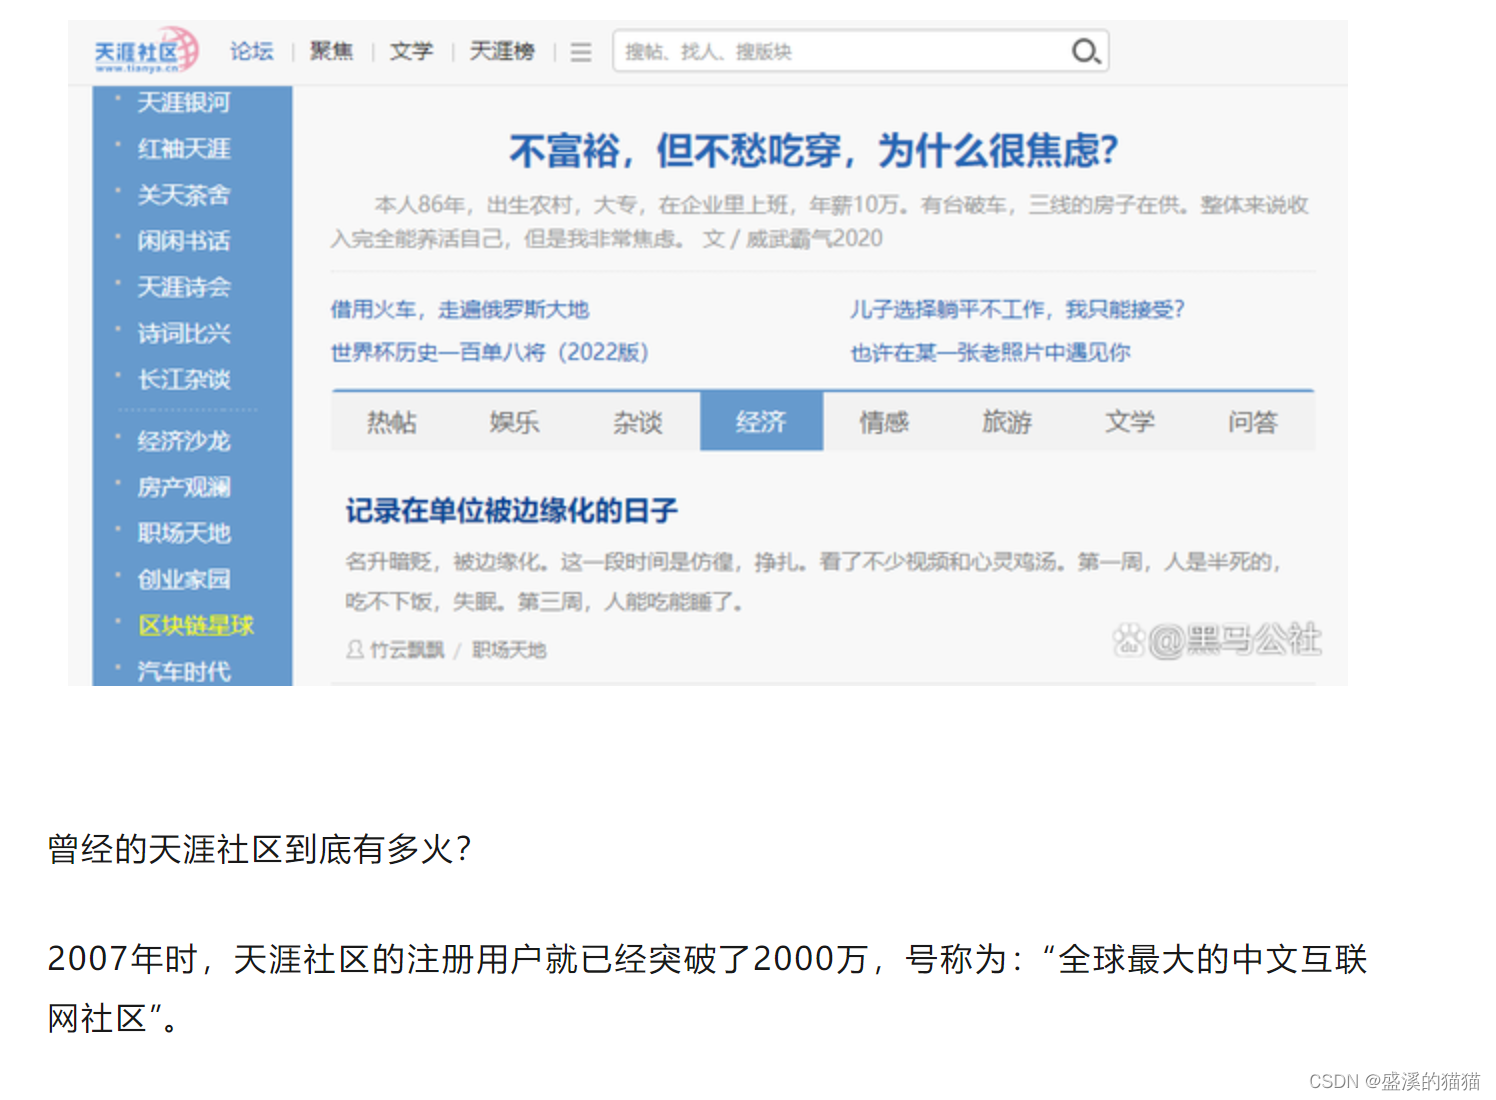Open the hamburger menu icon
The image size is (1496, 1100).
pos(581,52)
